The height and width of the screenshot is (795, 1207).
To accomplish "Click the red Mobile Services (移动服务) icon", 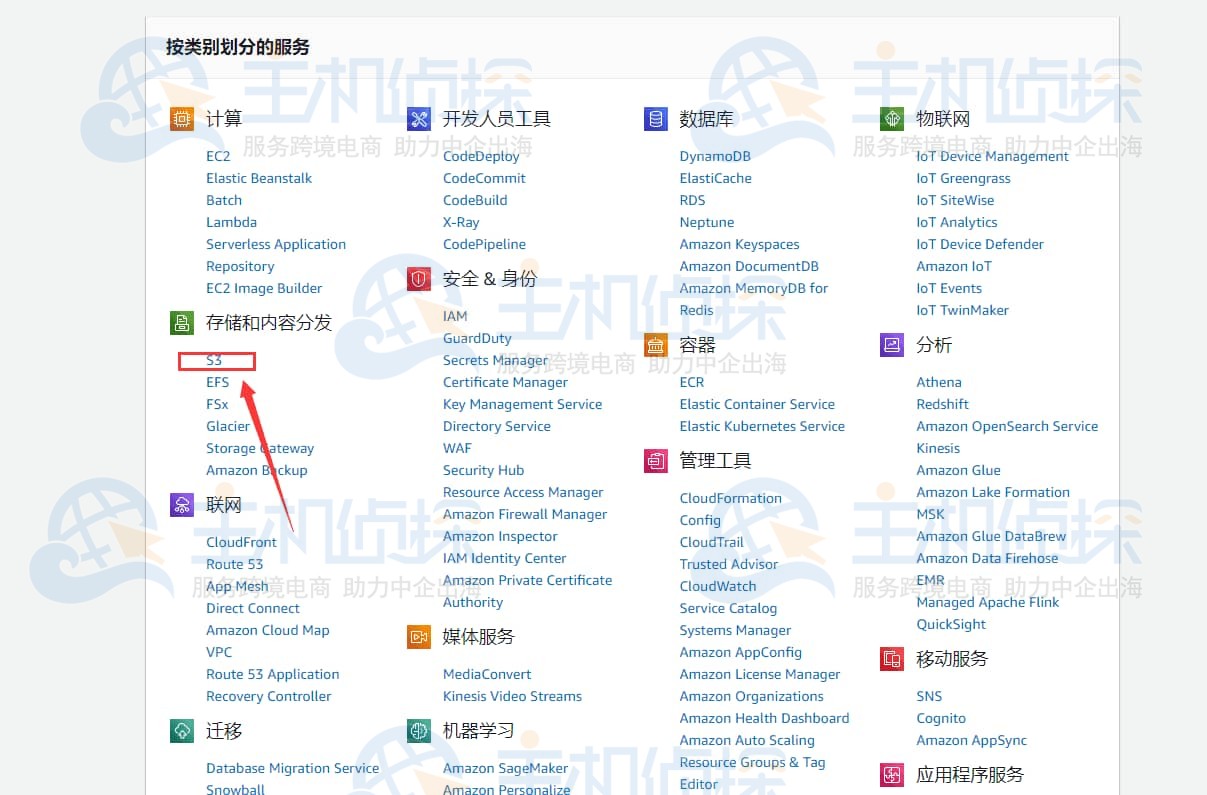I will (892, 659).
